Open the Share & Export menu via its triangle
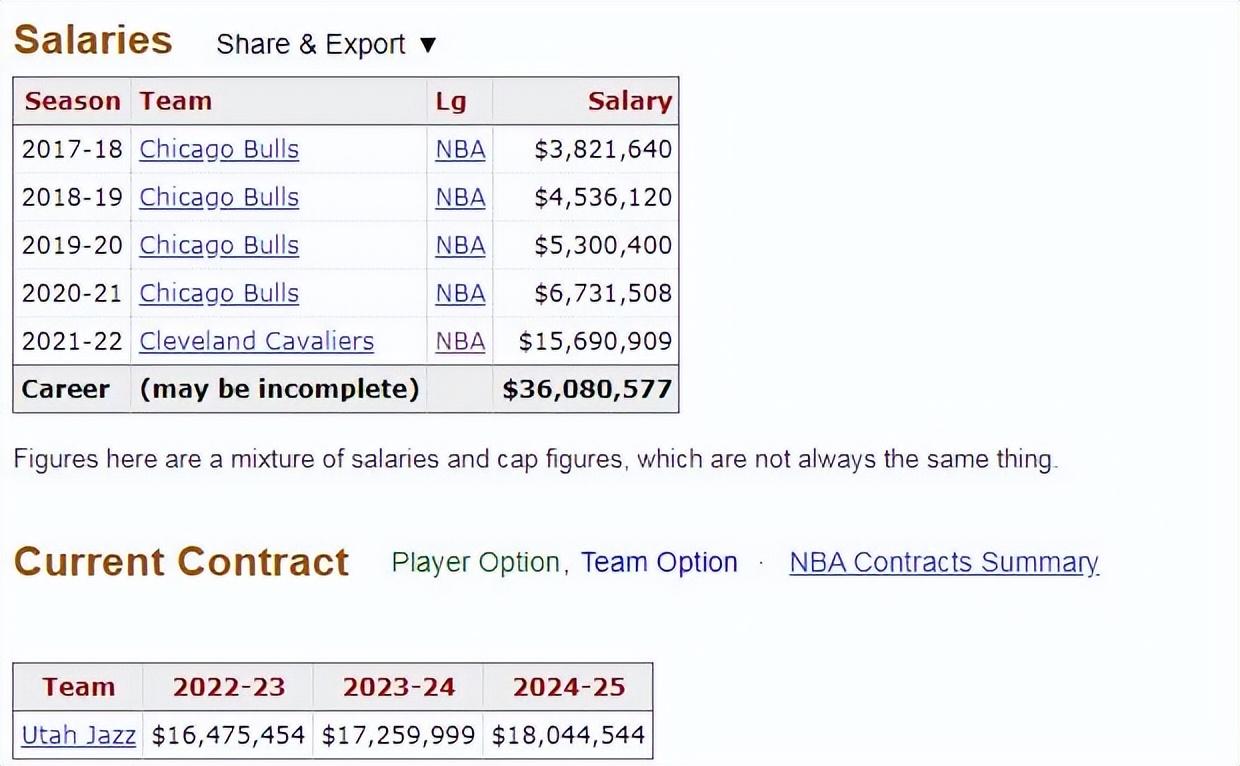 pyautogui.click(x=428, y=45)
